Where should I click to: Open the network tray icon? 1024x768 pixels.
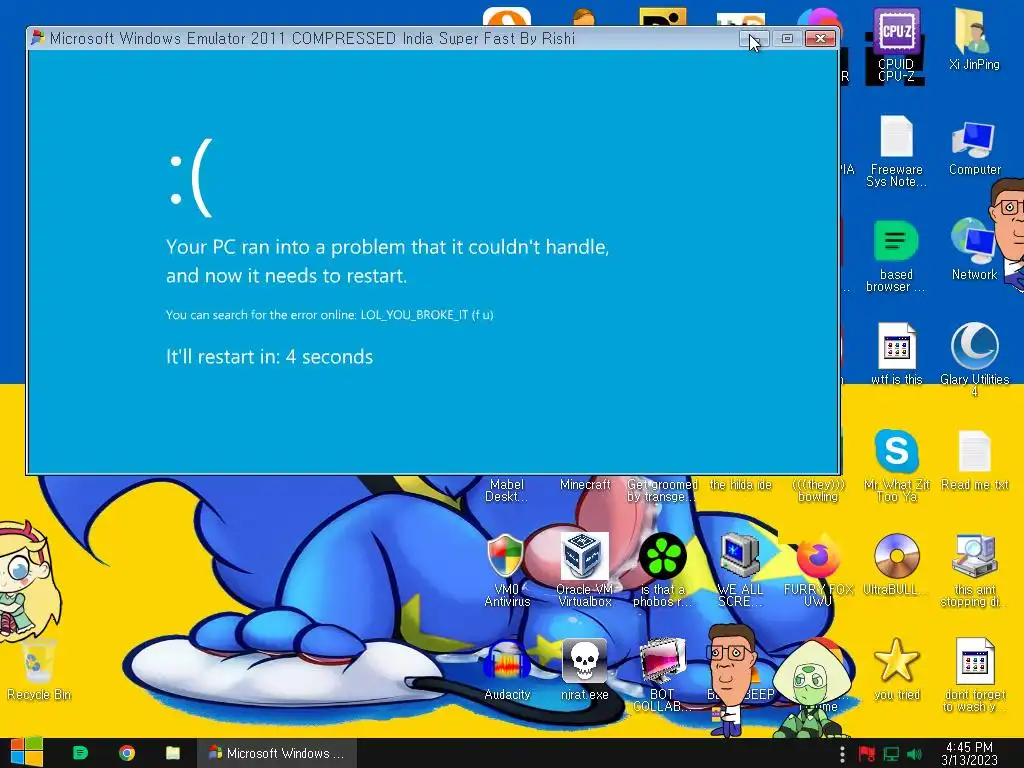click(891, 754)
